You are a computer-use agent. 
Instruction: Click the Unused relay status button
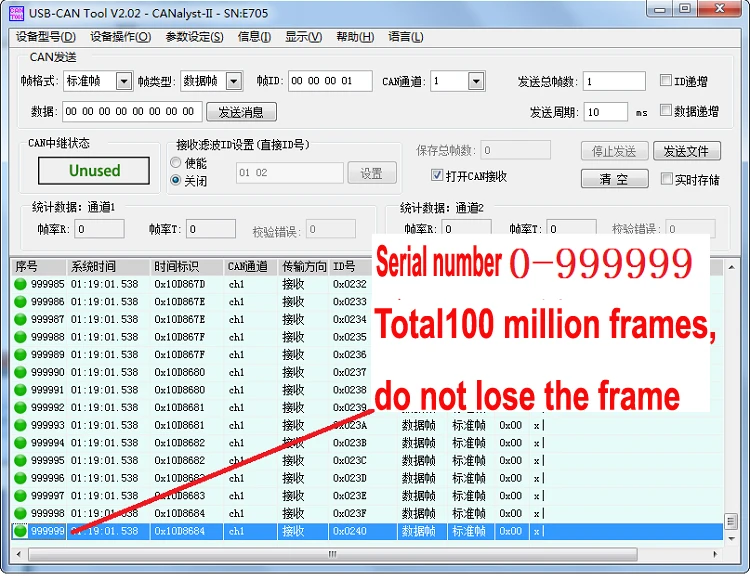[x=94, y=171]
